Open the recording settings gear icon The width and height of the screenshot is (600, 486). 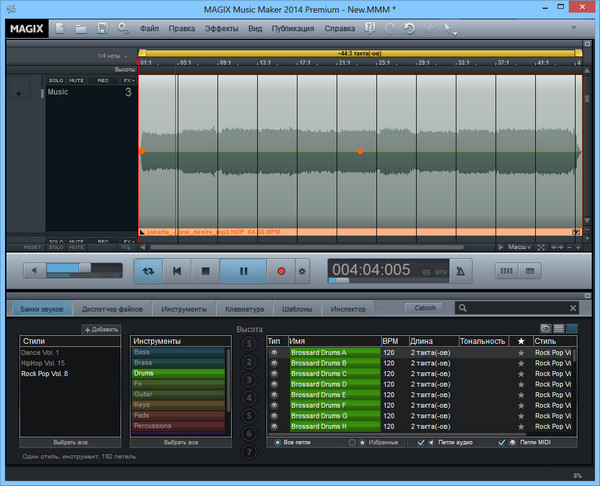point(302,270)
